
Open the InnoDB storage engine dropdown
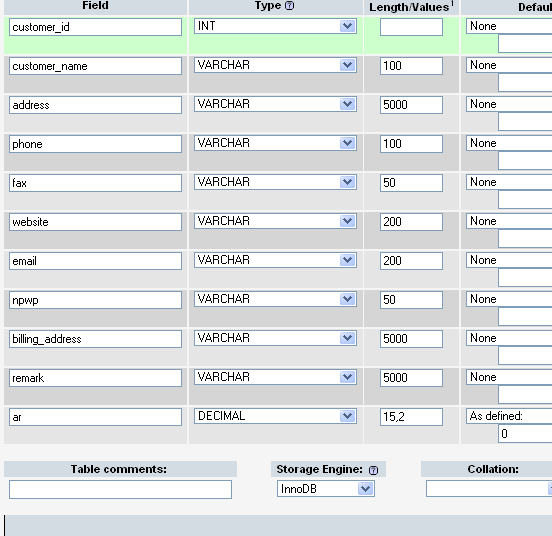coord(326,489)
